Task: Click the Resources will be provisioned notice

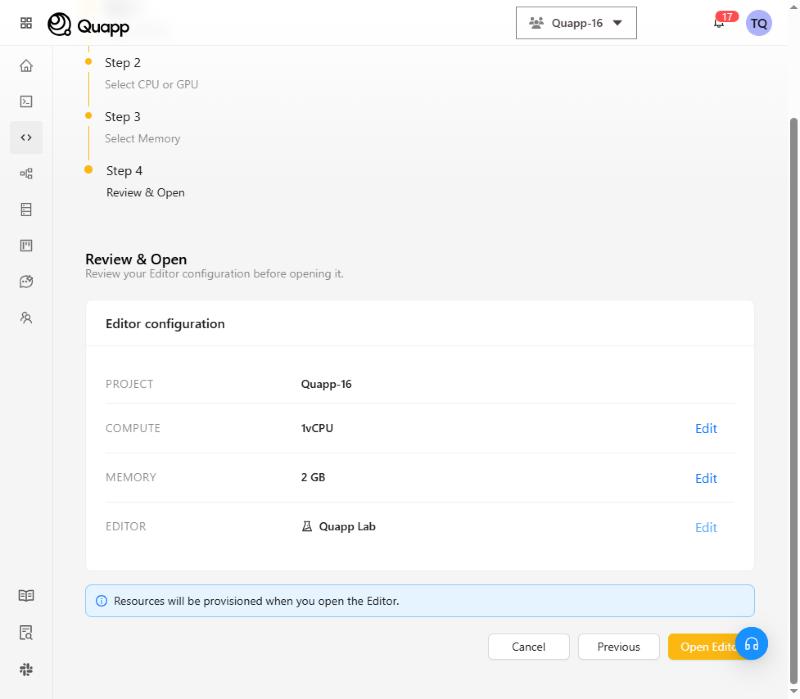Action: [x=419, y=601]
